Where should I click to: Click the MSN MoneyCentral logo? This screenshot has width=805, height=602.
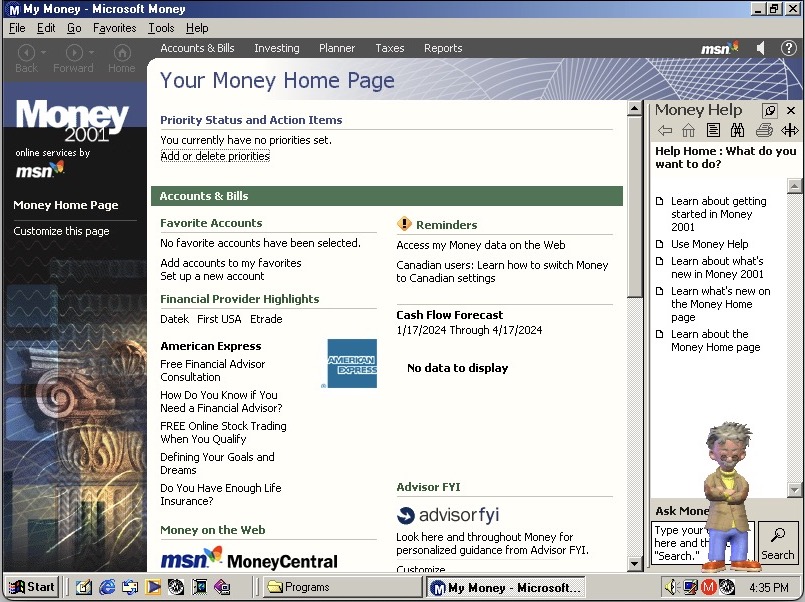(x=249, y=558)
